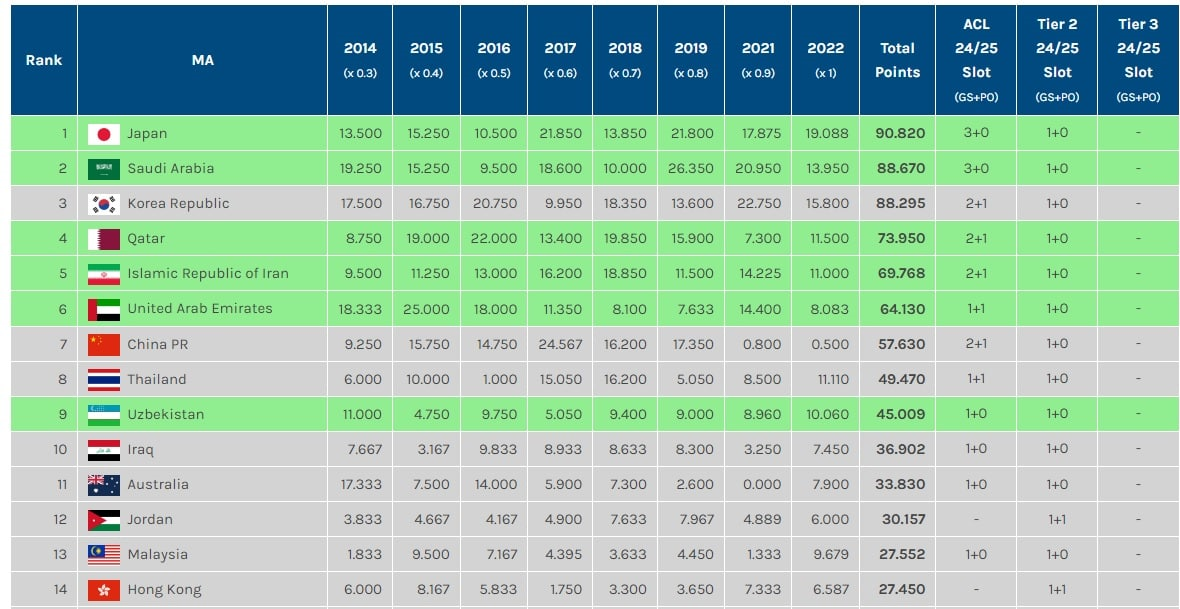The height and width of the screenshot is (609, 1180).
Task: Click Qatar's total points 73.950
Action: click(x=901, y=239)
